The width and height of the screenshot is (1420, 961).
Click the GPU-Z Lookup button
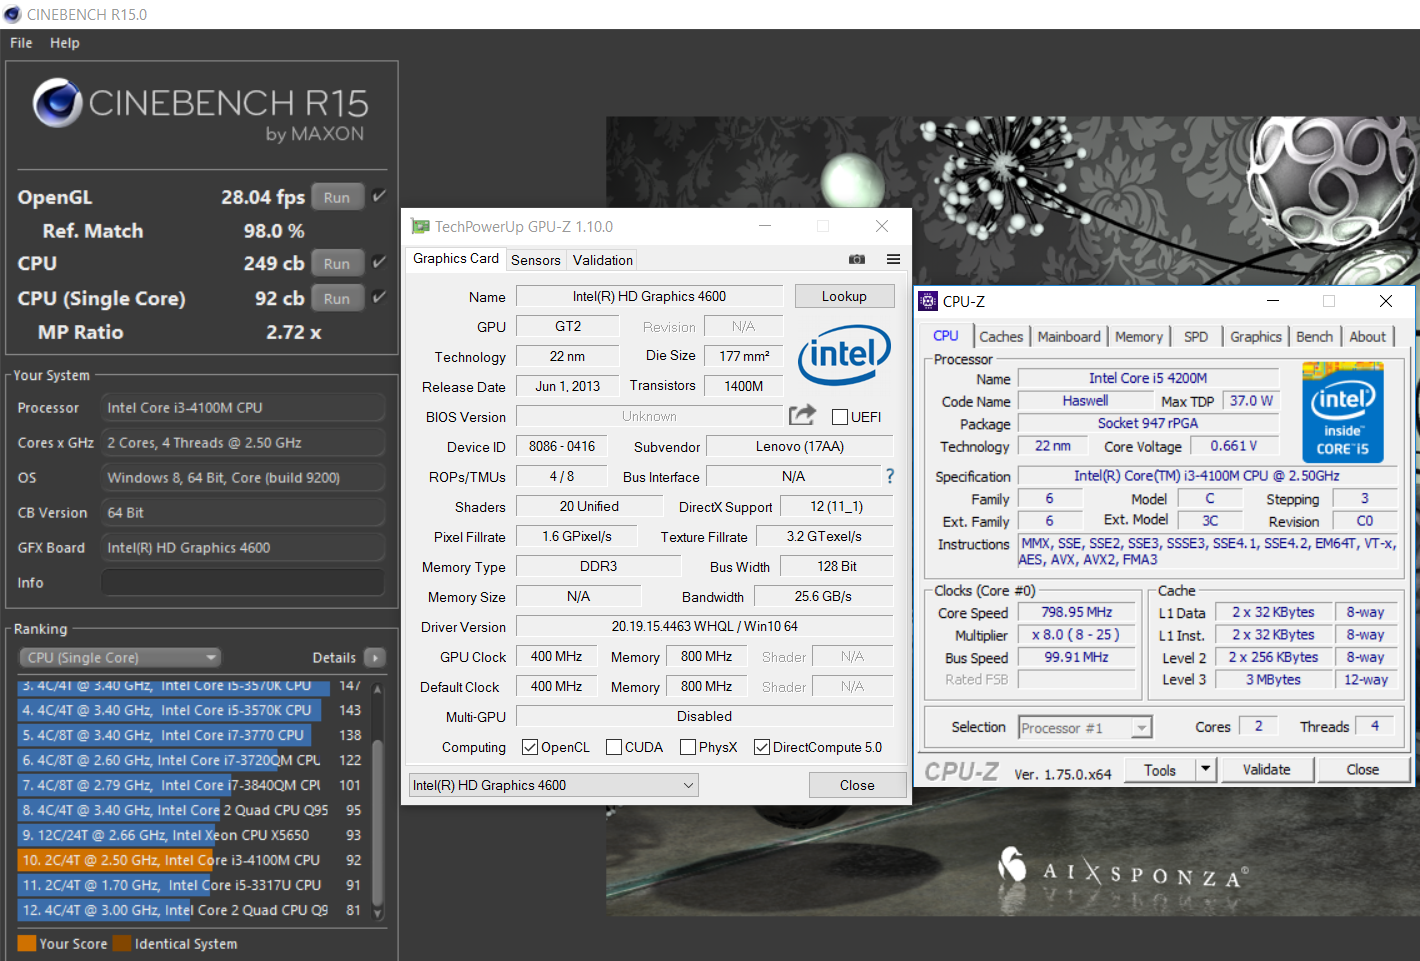coord(844,296)
